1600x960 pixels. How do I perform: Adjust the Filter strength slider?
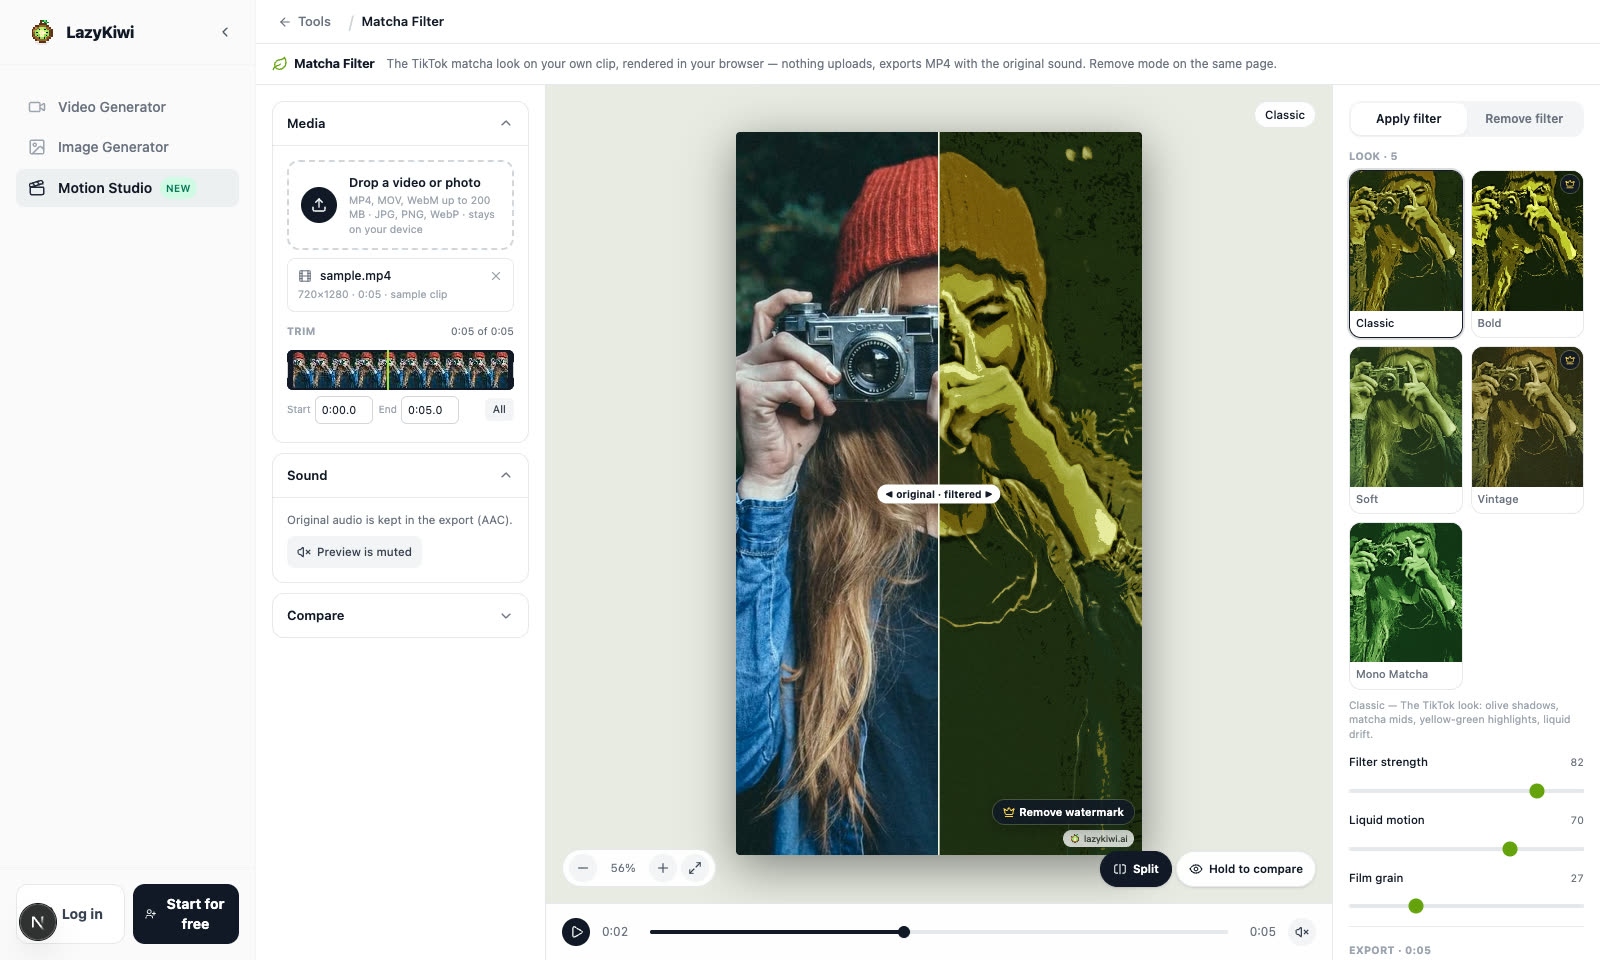1466,791
